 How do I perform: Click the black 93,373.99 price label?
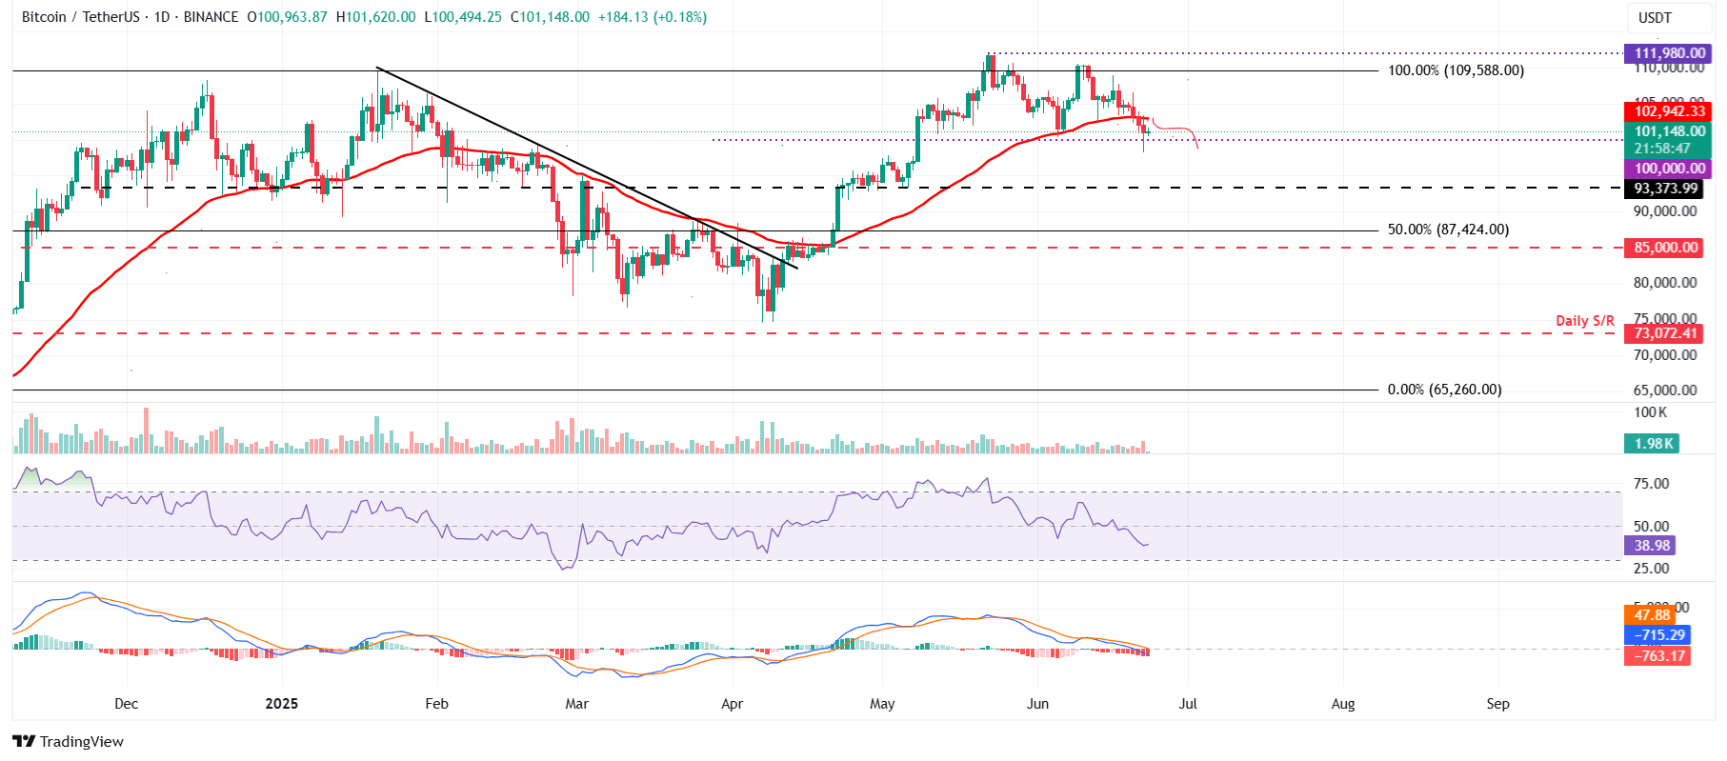pos(1665,188)
